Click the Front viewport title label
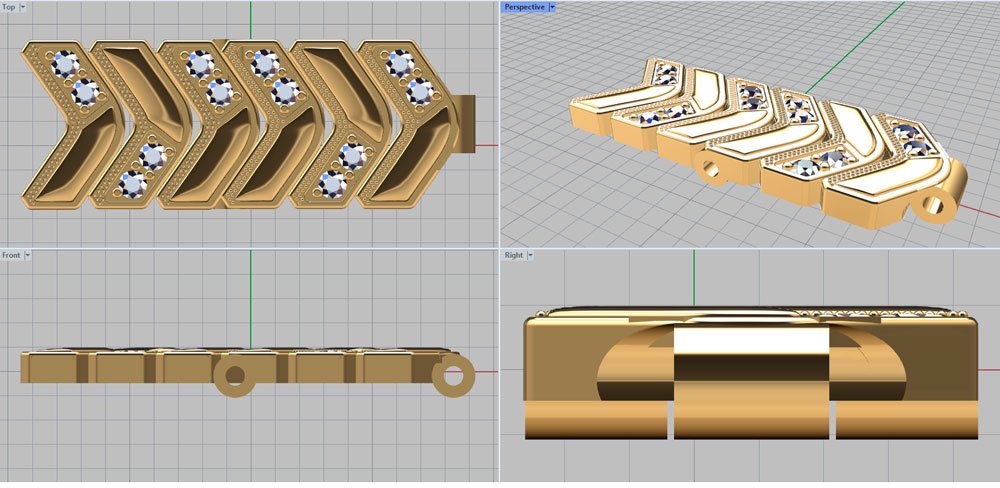1000x488 pixels. [x=12, y=255]
